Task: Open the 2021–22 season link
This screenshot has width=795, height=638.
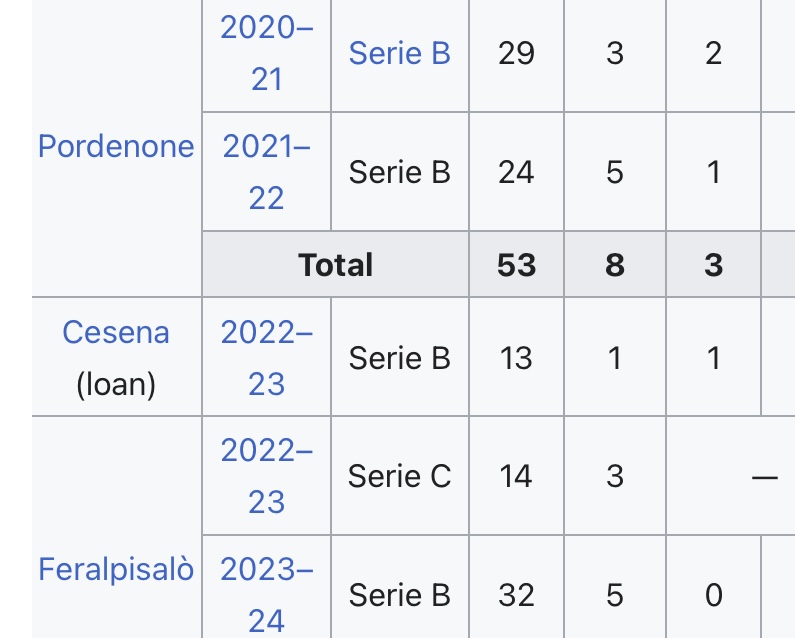Action: pos(267,172)
